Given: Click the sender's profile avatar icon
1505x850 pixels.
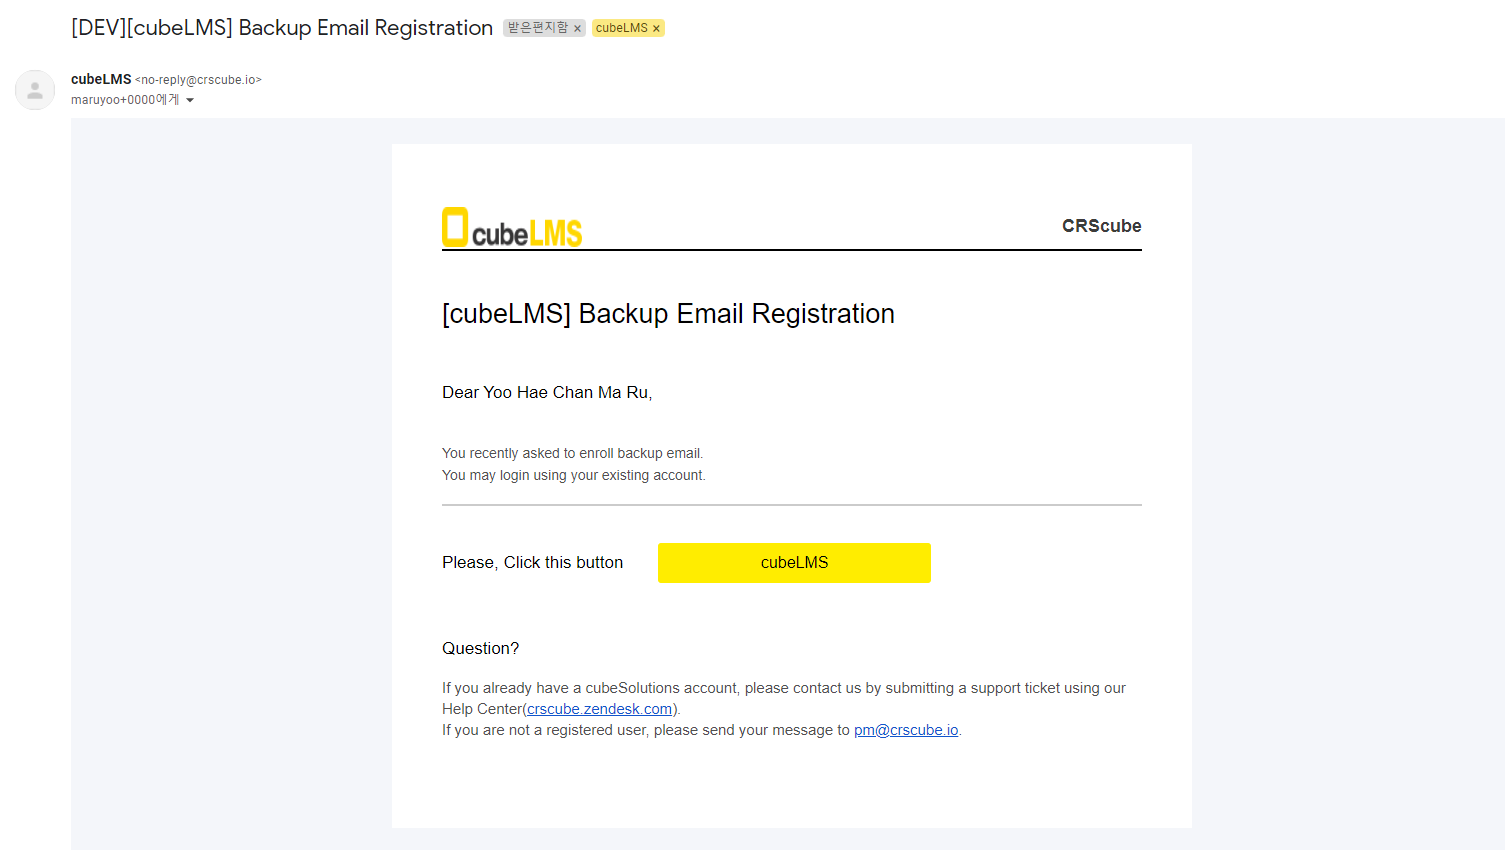Looking at the screenshot, I should click(35, 90).
